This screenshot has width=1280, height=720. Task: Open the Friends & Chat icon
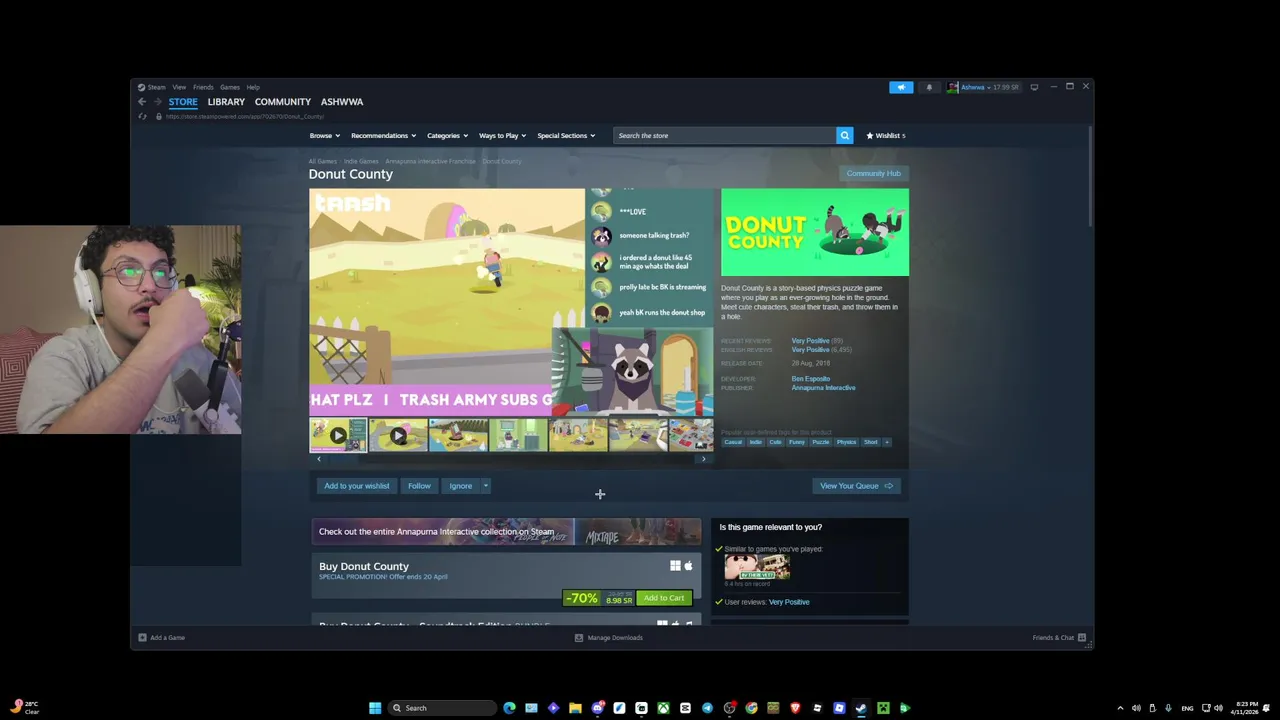point(1082,637)
